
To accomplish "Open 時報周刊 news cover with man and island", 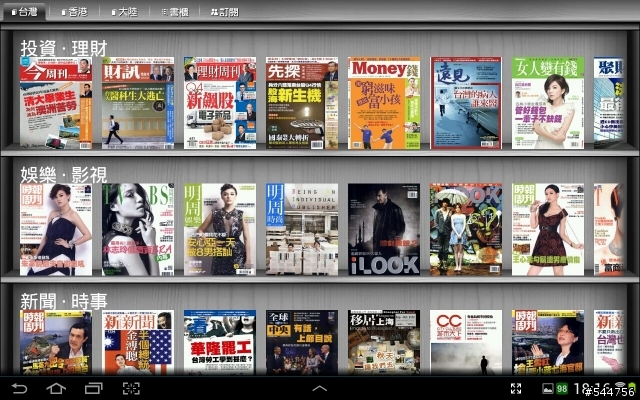I will (56, 342).
